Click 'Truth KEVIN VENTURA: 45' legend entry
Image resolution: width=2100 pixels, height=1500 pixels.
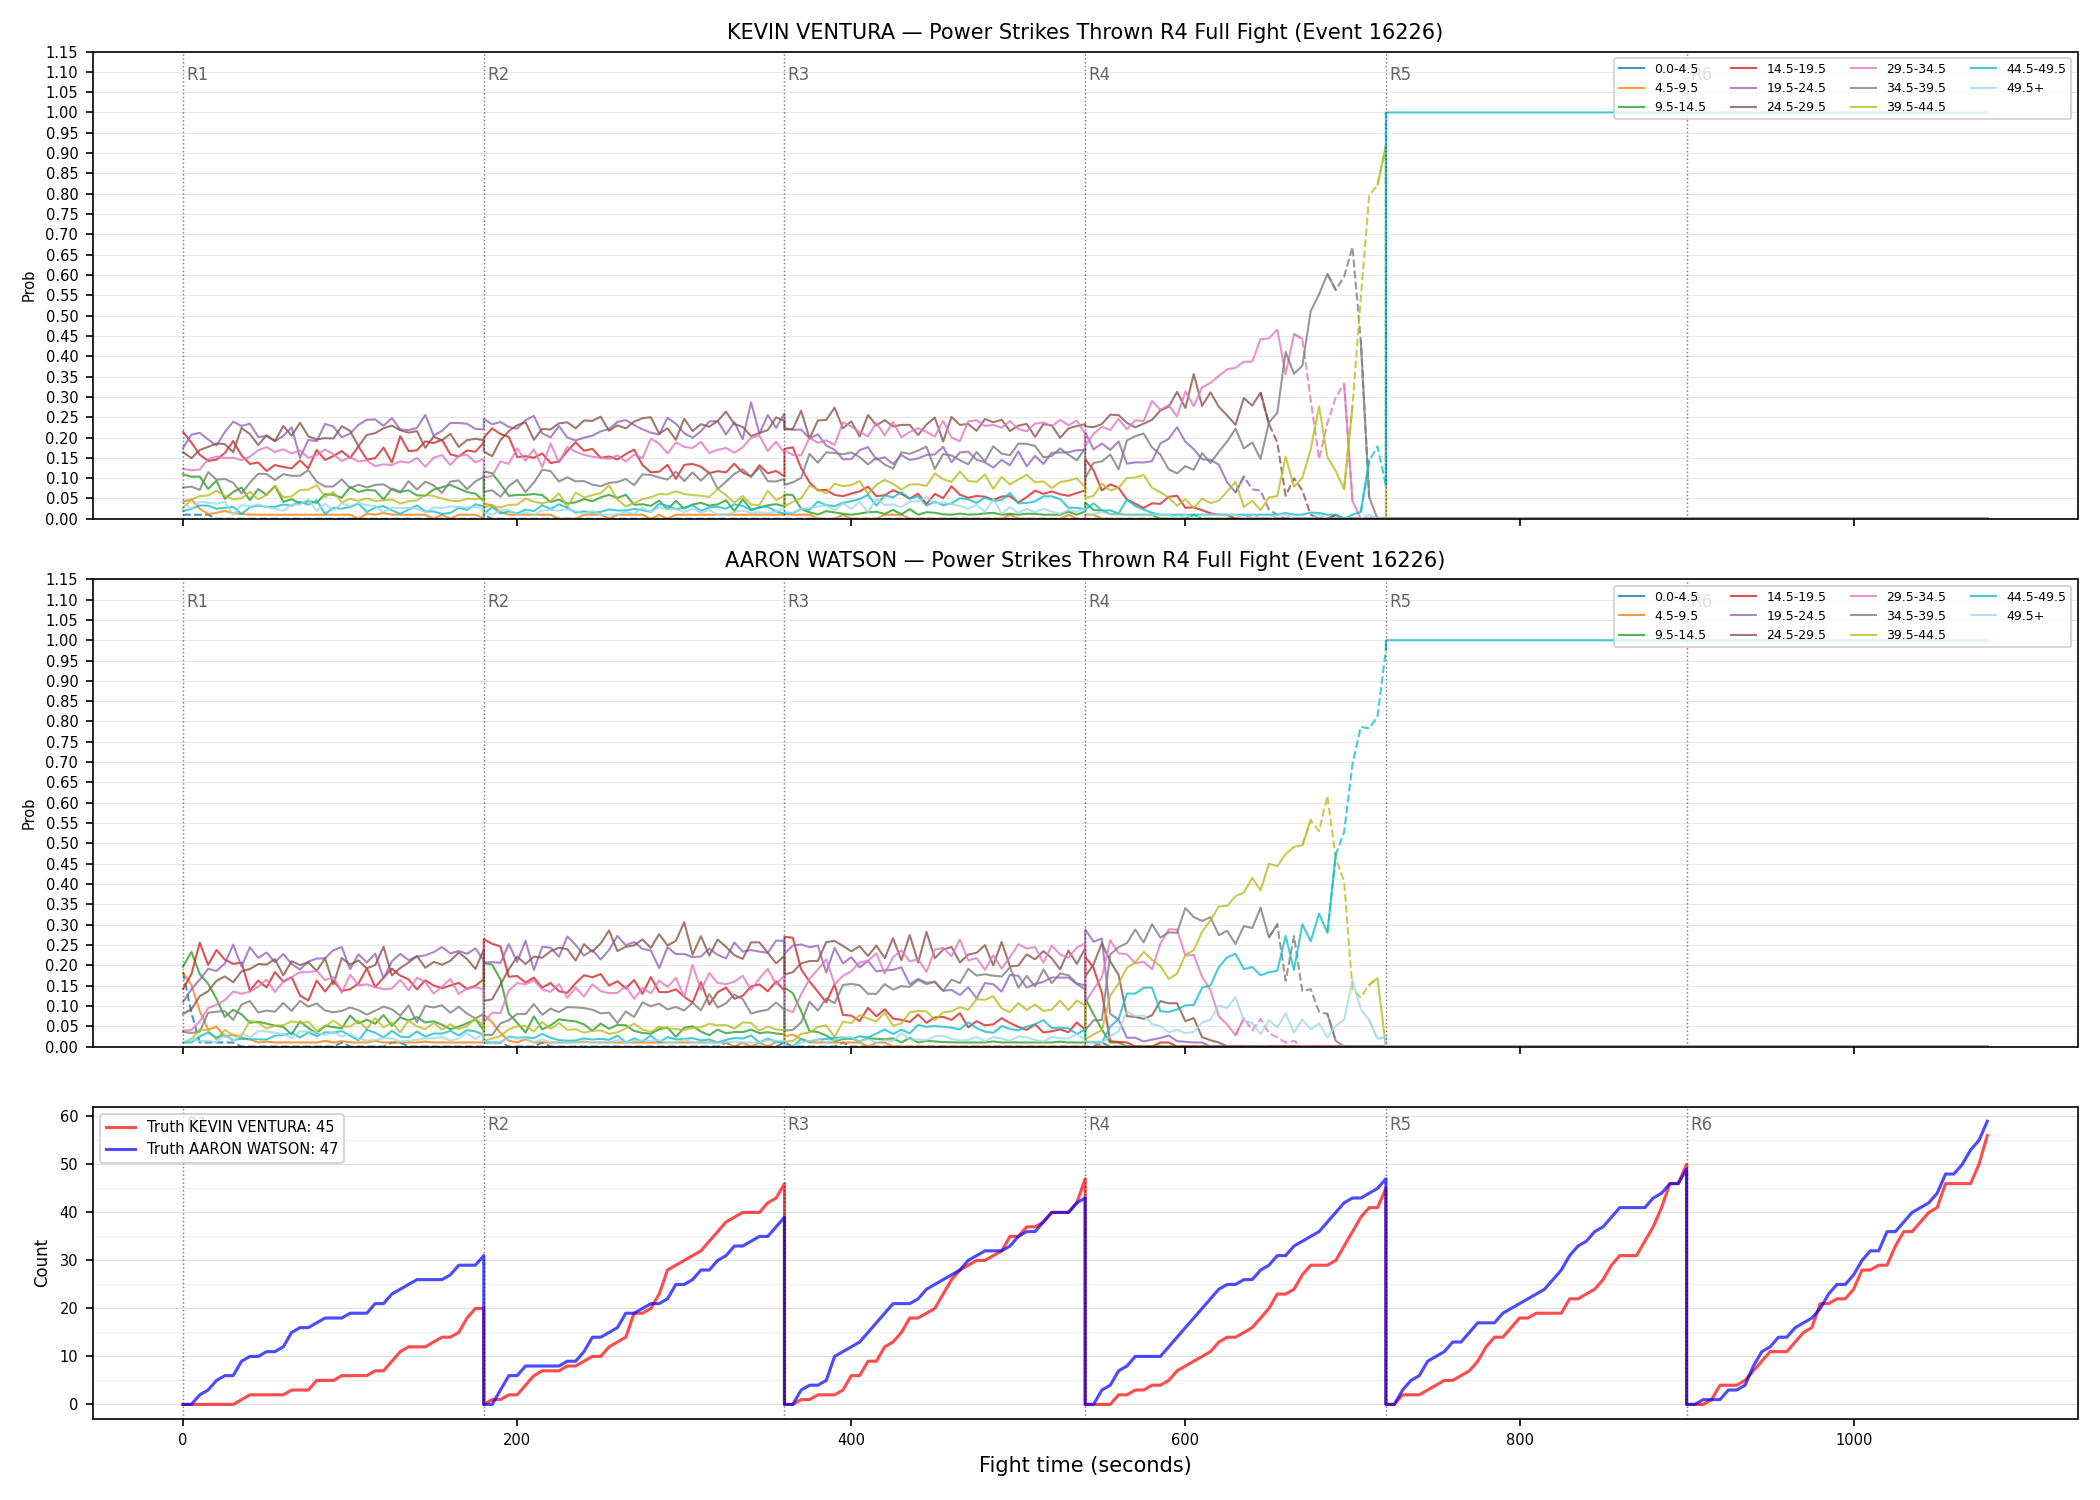[x=220, y=1127]
